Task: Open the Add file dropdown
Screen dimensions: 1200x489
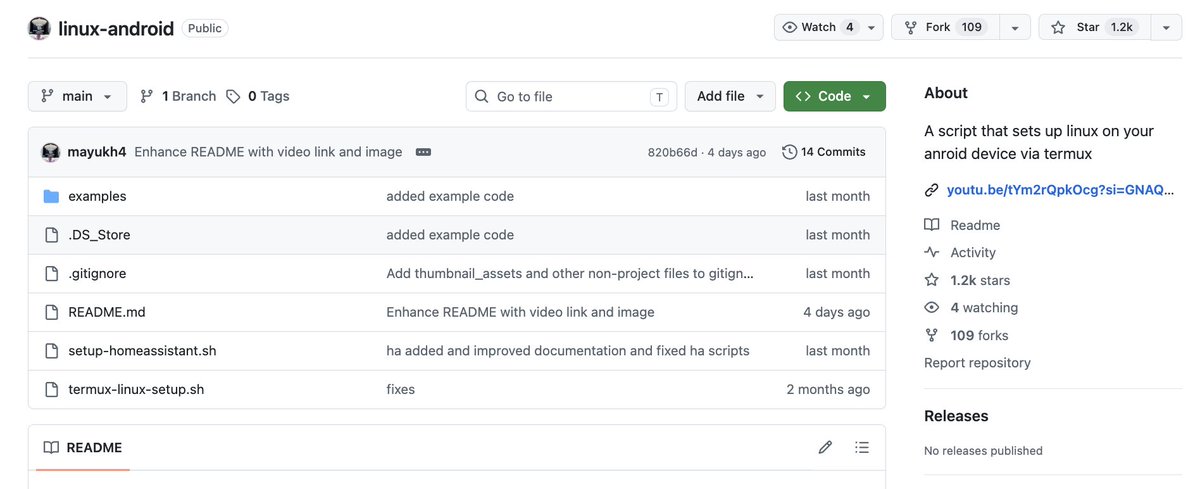Action: pos(730,96)
